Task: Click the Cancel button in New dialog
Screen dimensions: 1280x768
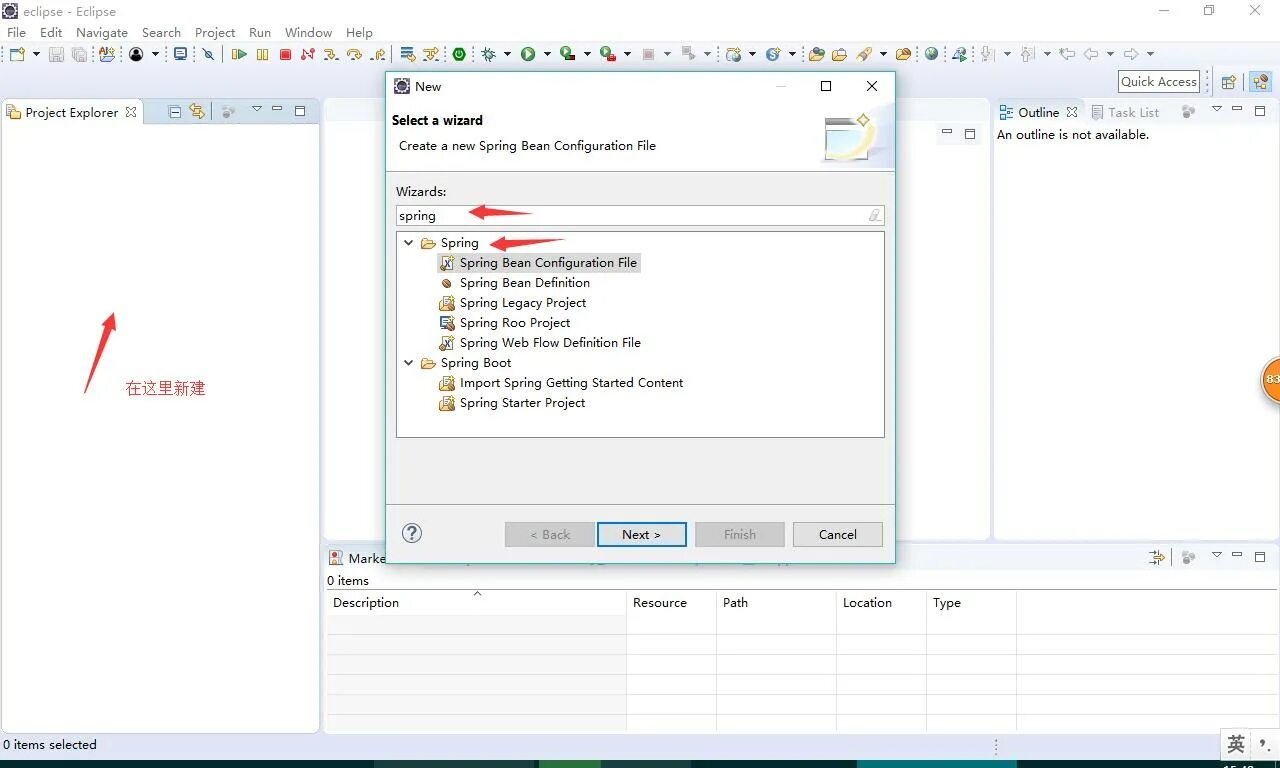Action: pyautogui.click(x=838, y=535)
